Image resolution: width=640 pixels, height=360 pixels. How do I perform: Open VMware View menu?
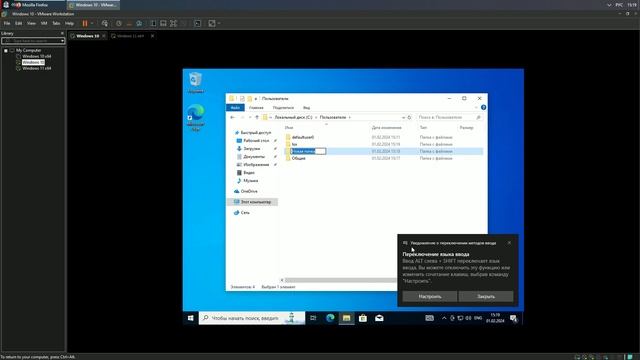pos(31,24)
